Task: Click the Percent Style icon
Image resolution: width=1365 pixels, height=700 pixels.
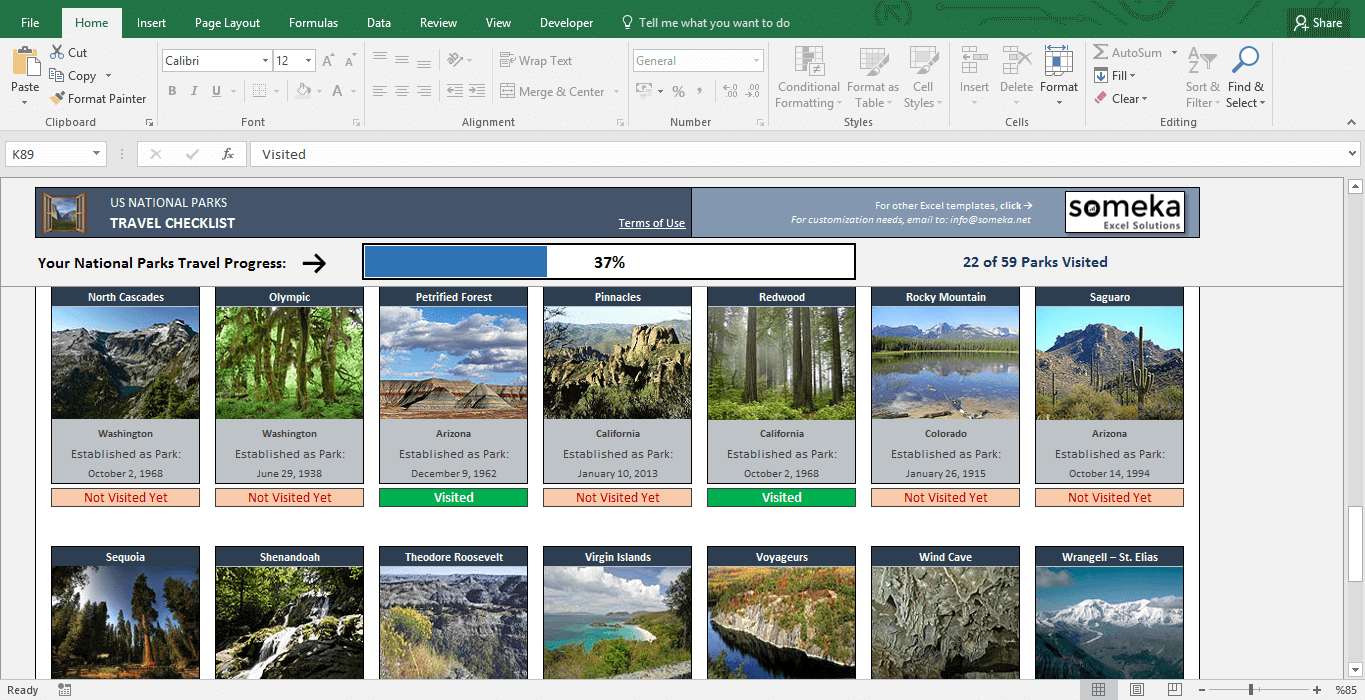Action: (678, 92)
